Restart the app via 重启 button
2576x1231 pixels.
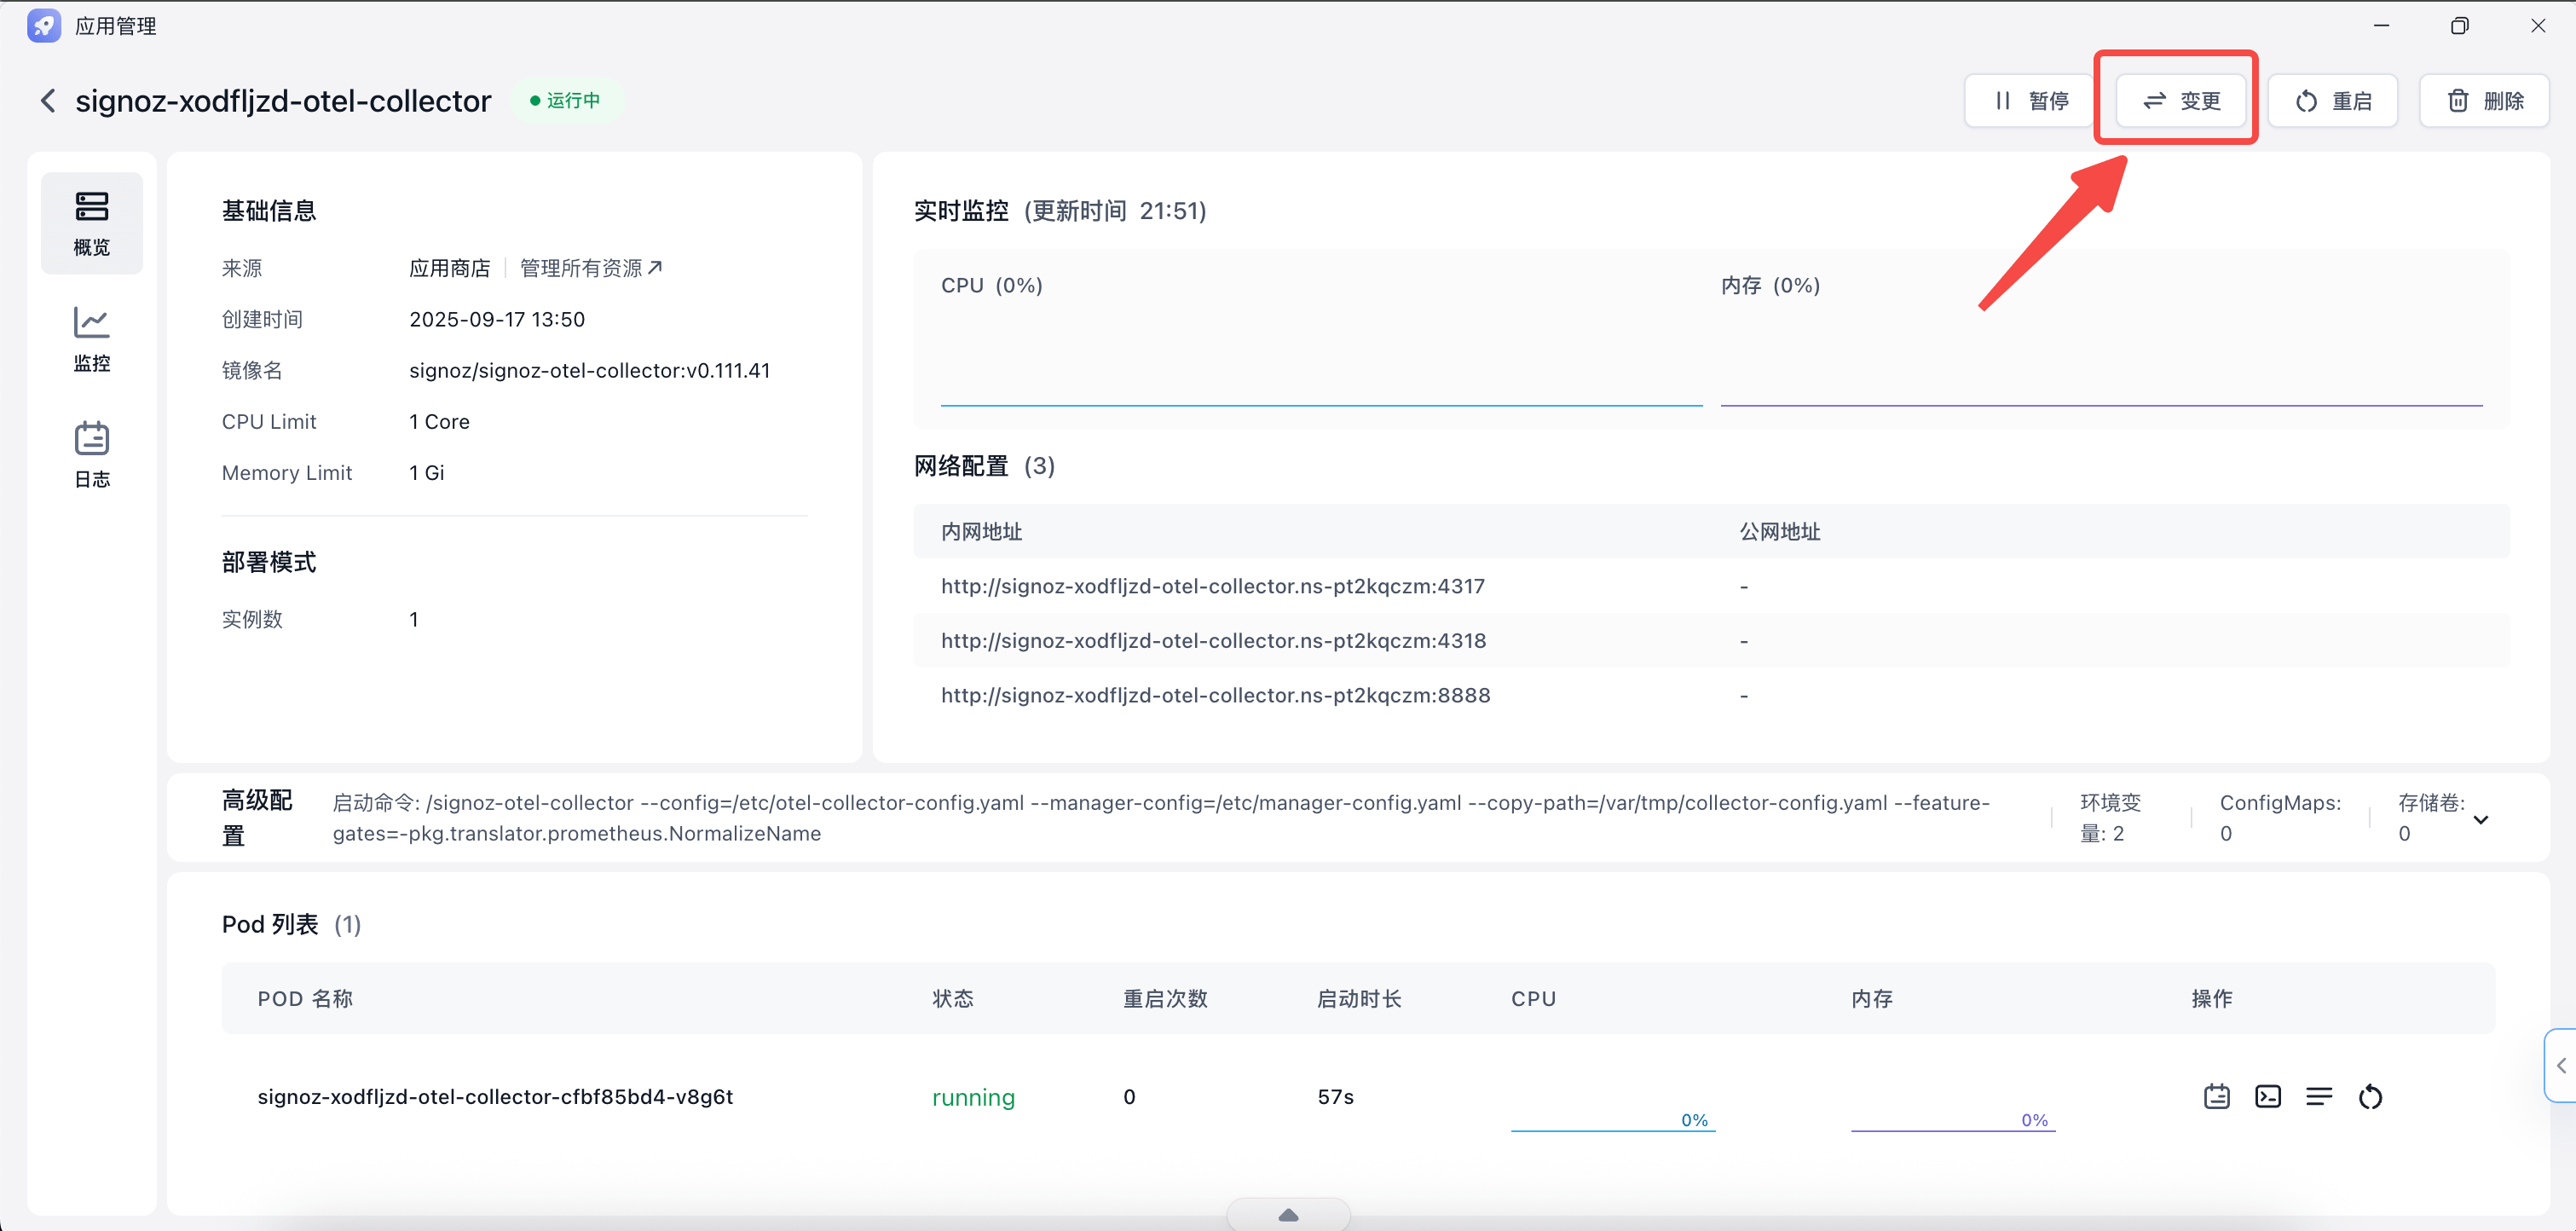(2332, 101)
